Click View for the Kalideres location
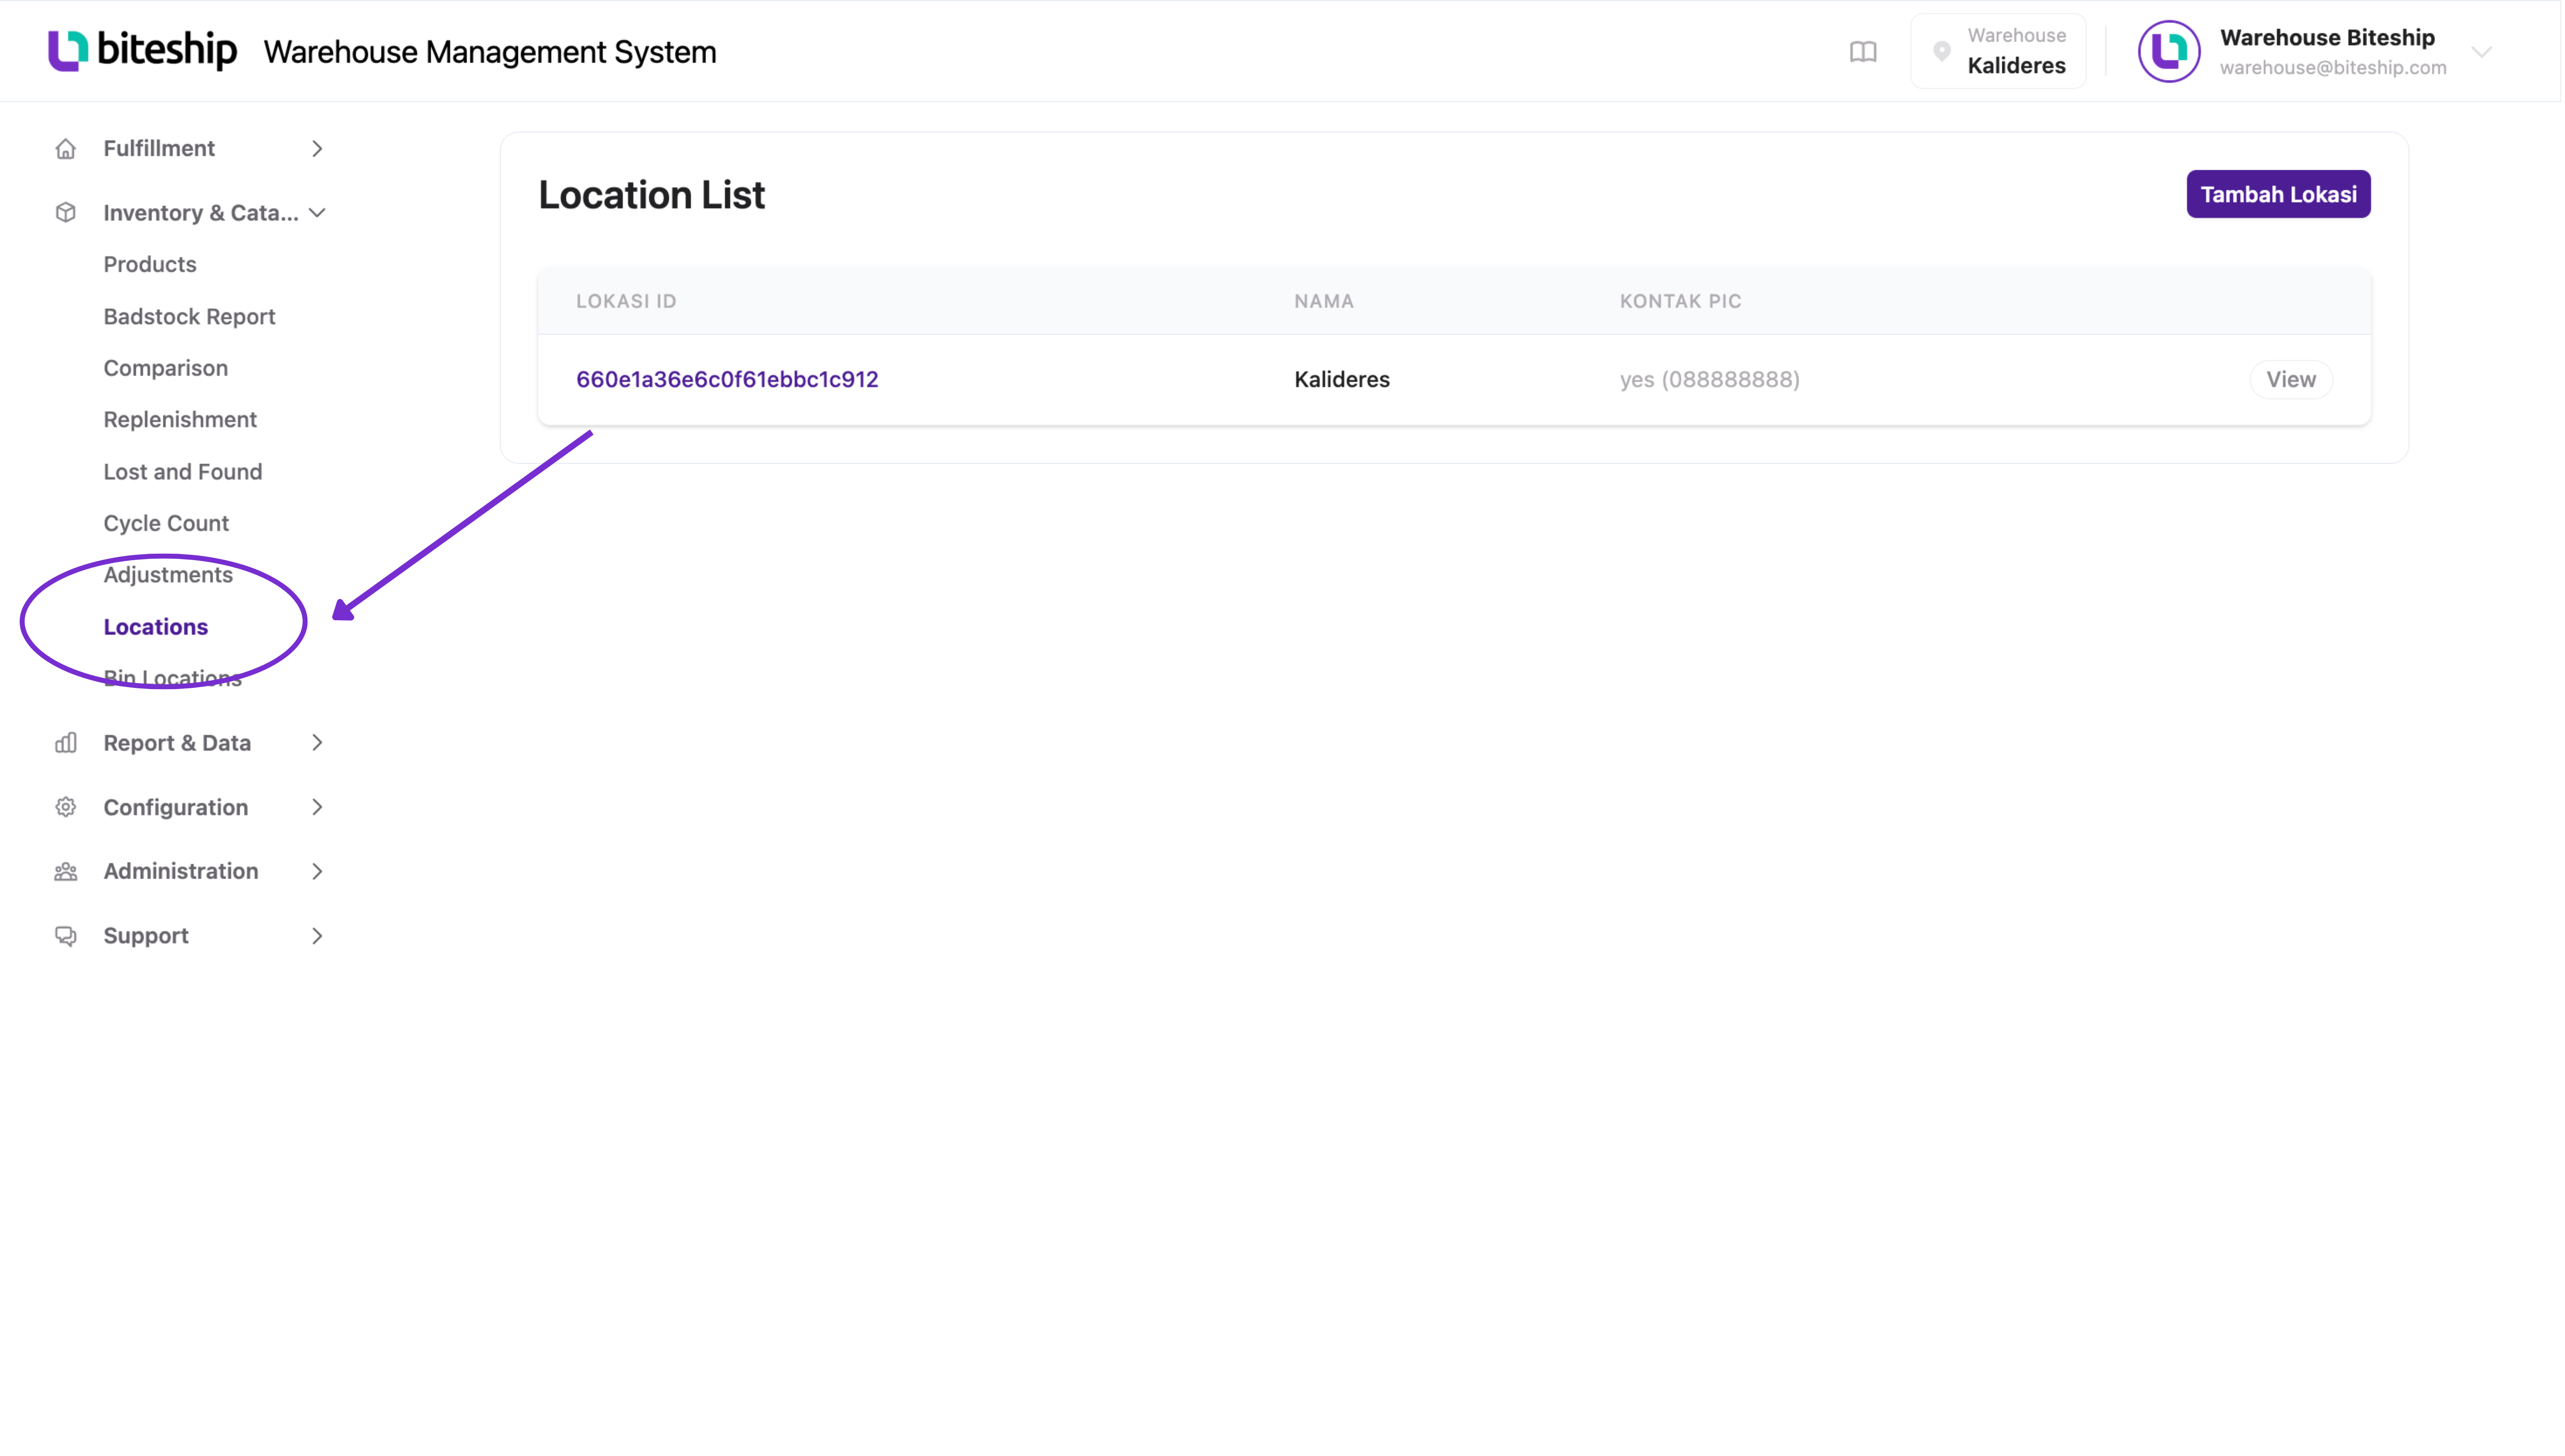2565x1456 pixels. click(x=2290, y=379)
